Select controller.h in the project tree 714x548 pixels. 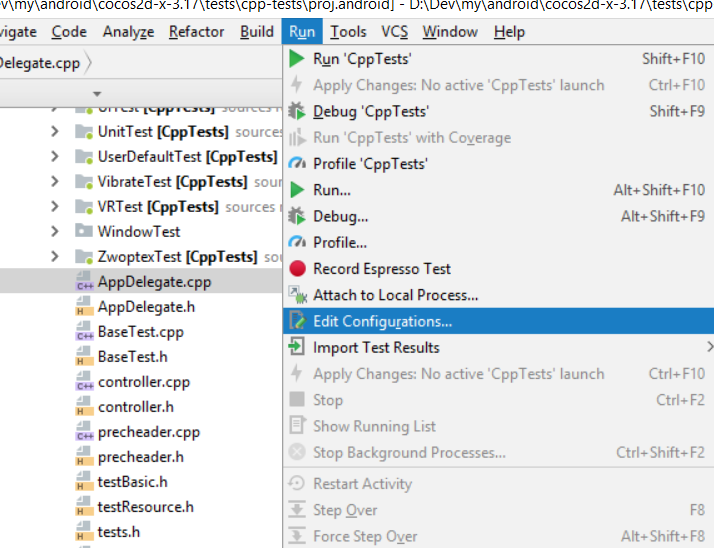click(135, 407)
